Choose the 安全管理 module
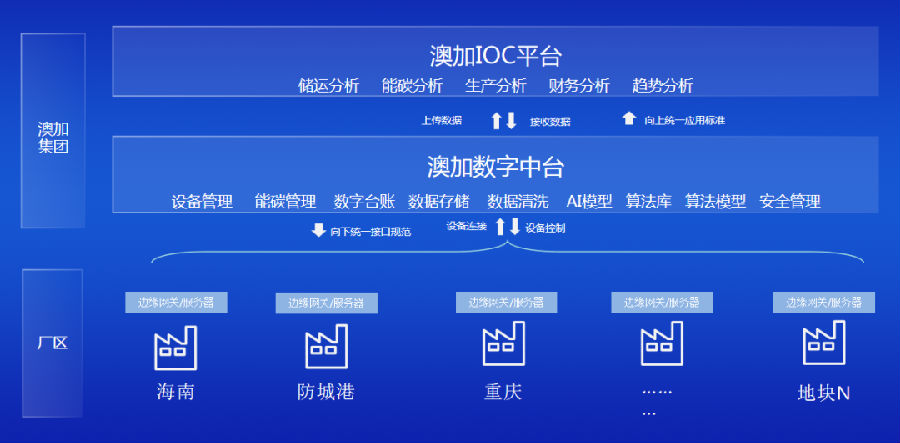 point(790,201)
